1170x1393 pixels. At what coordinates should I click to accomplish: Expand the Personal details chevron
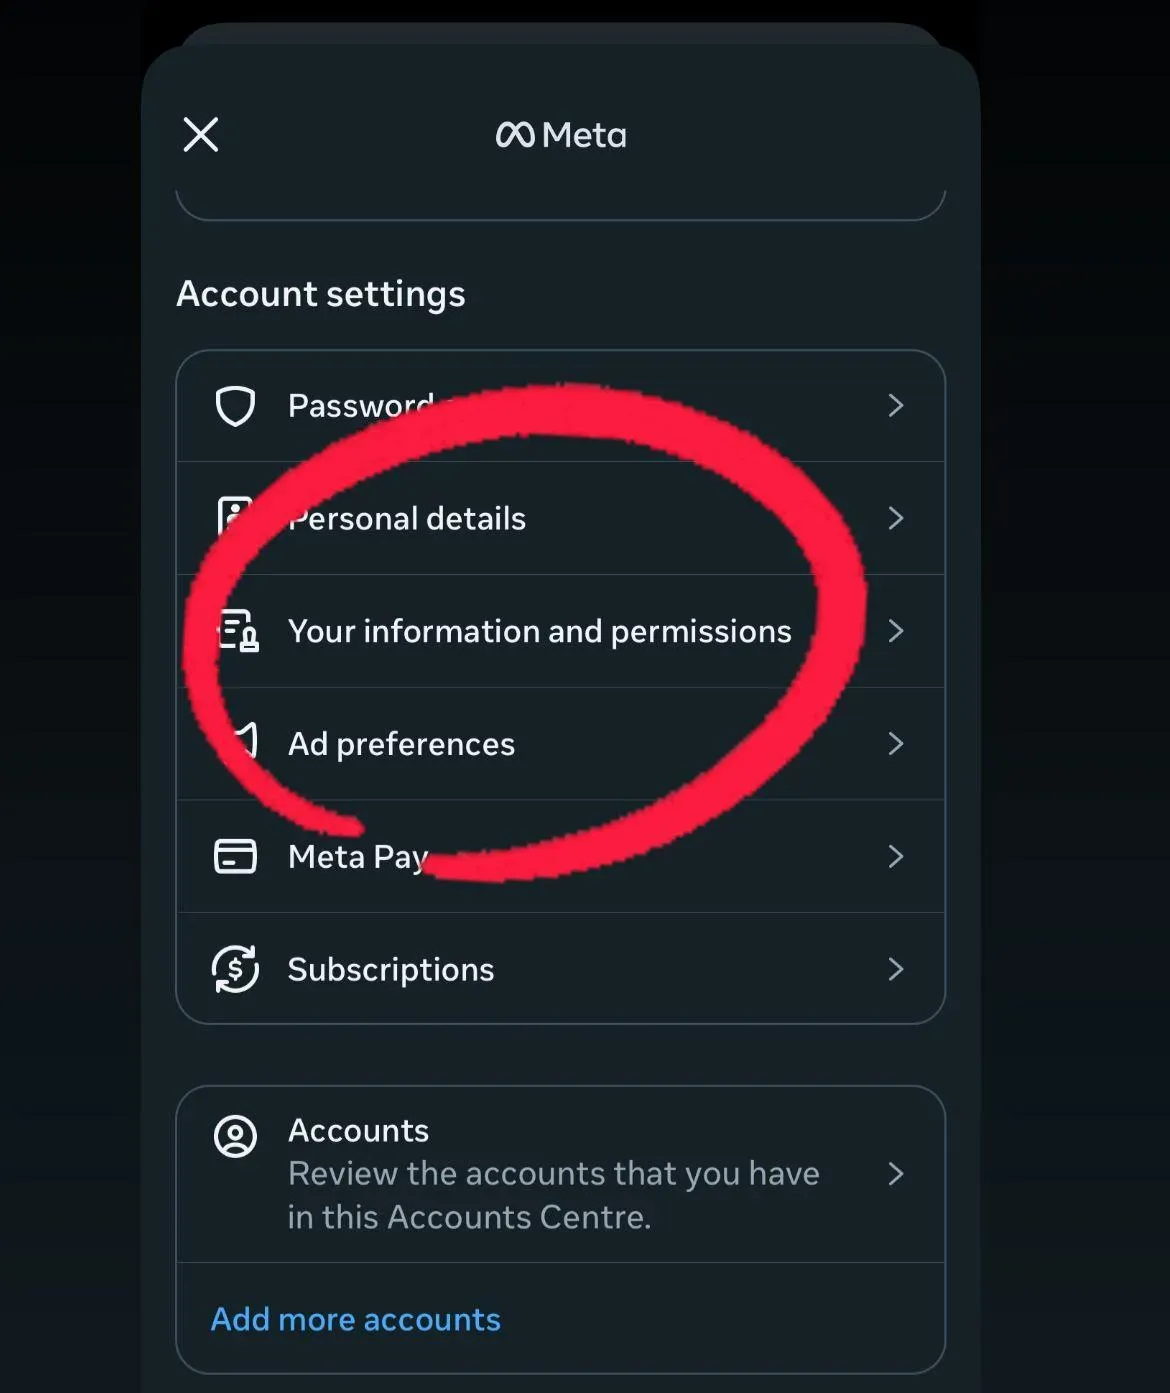895,518
